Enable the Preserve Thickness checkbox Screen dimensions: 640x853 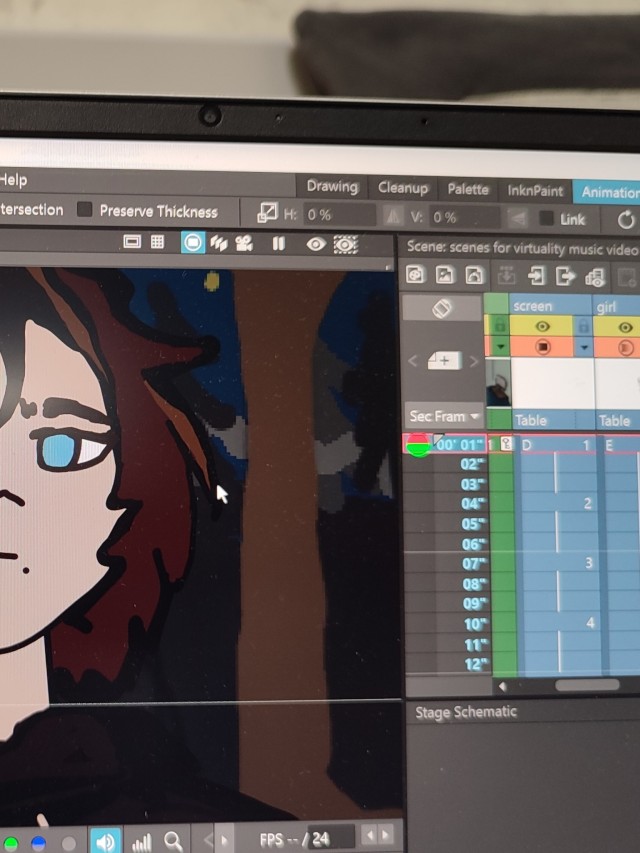coord(84,209)
